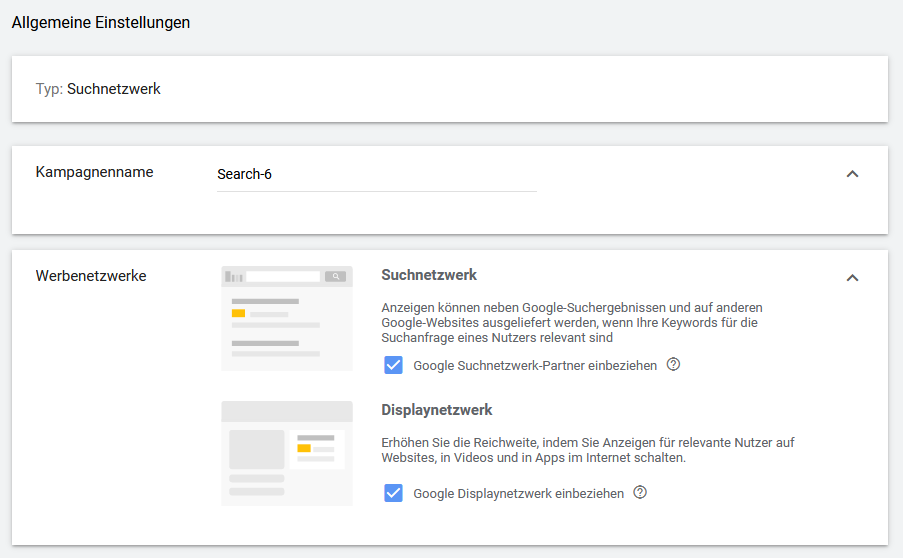Click the Suchnetzwerk heading
Image resolution: width=903 pixels, height=558 pixels.
pyautogui.click(x=429, y=275)
